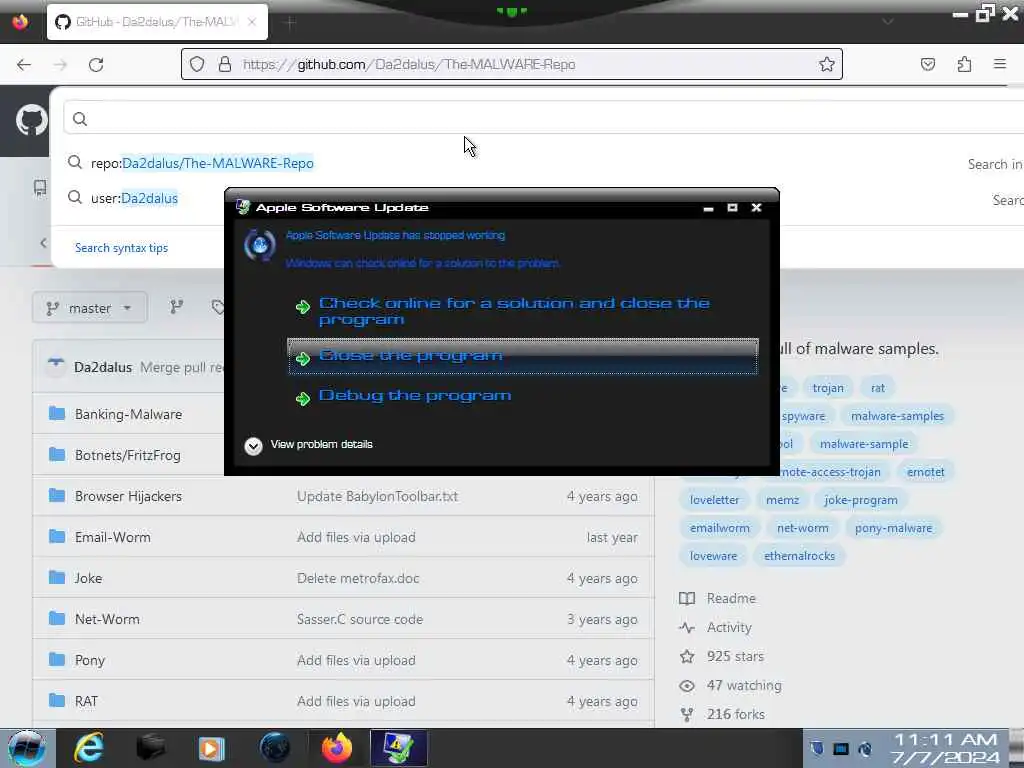
Task: Click the emotet topic tag
Action: 925,472
